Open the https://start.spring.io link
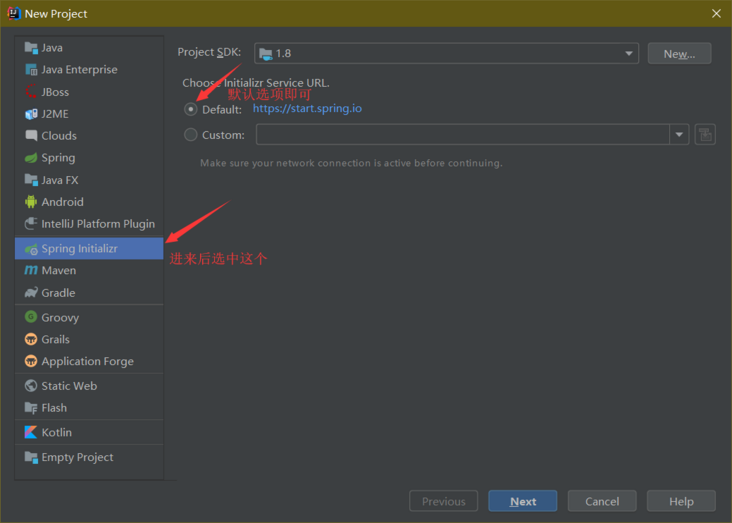The width and height of the screenshot is (732, 523). point(307,108)
